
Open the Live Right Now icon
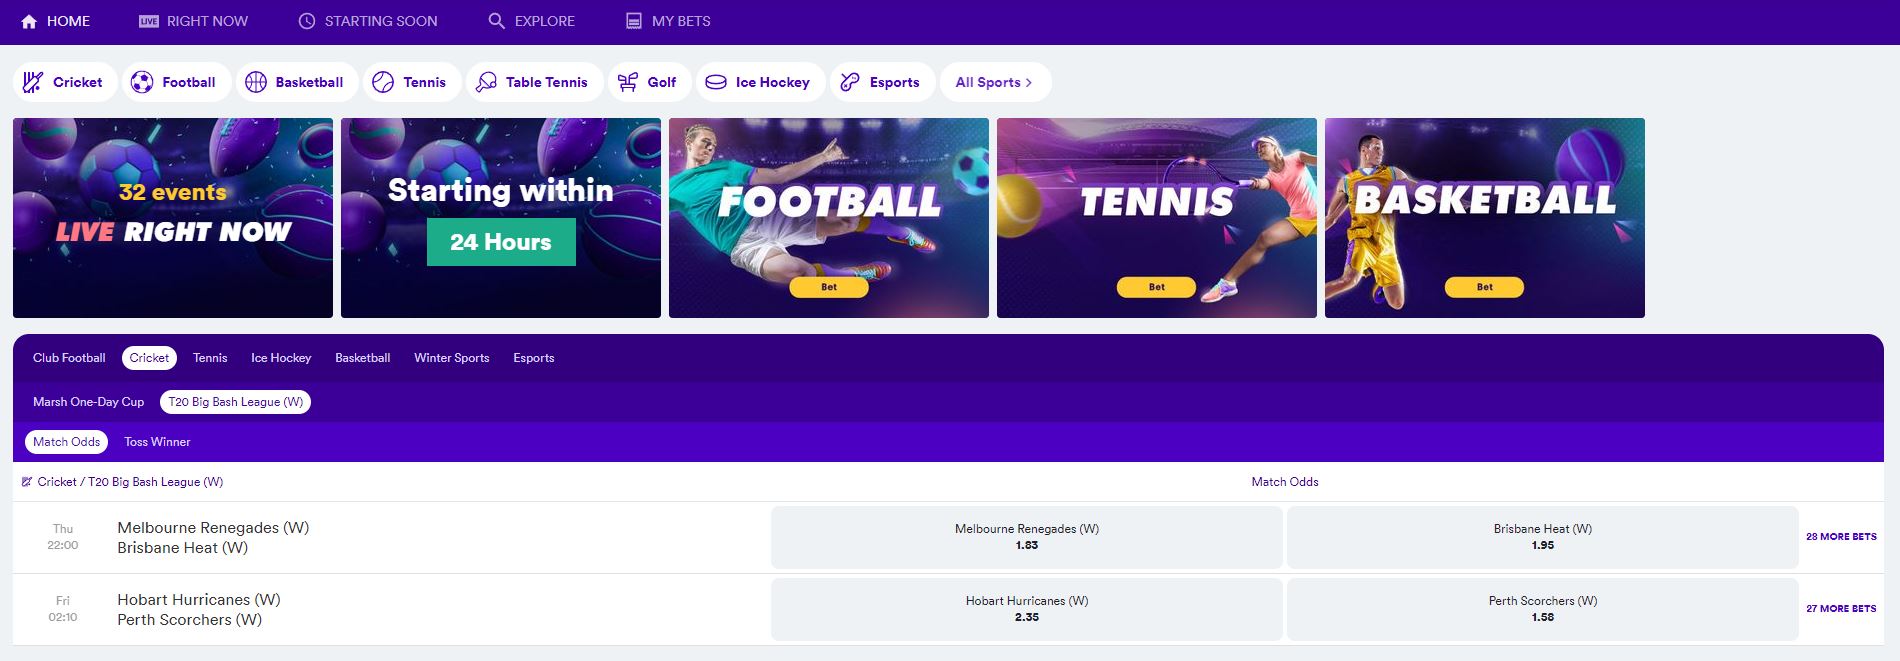pyautogui.click(x=149, y=21)
